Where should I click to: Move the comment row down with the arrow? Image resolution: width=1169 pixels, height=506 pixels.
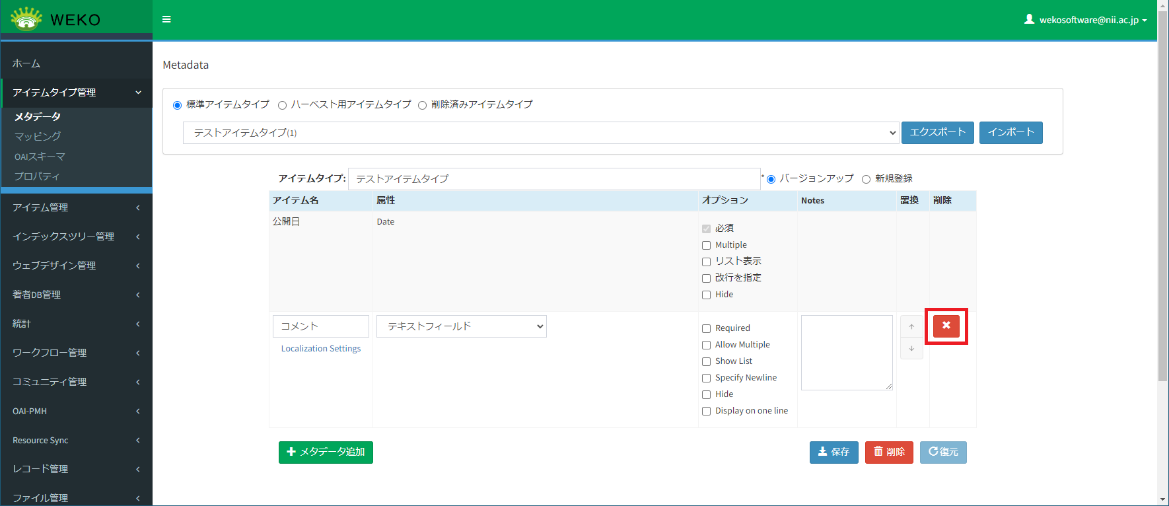click(x=911, y=349)
